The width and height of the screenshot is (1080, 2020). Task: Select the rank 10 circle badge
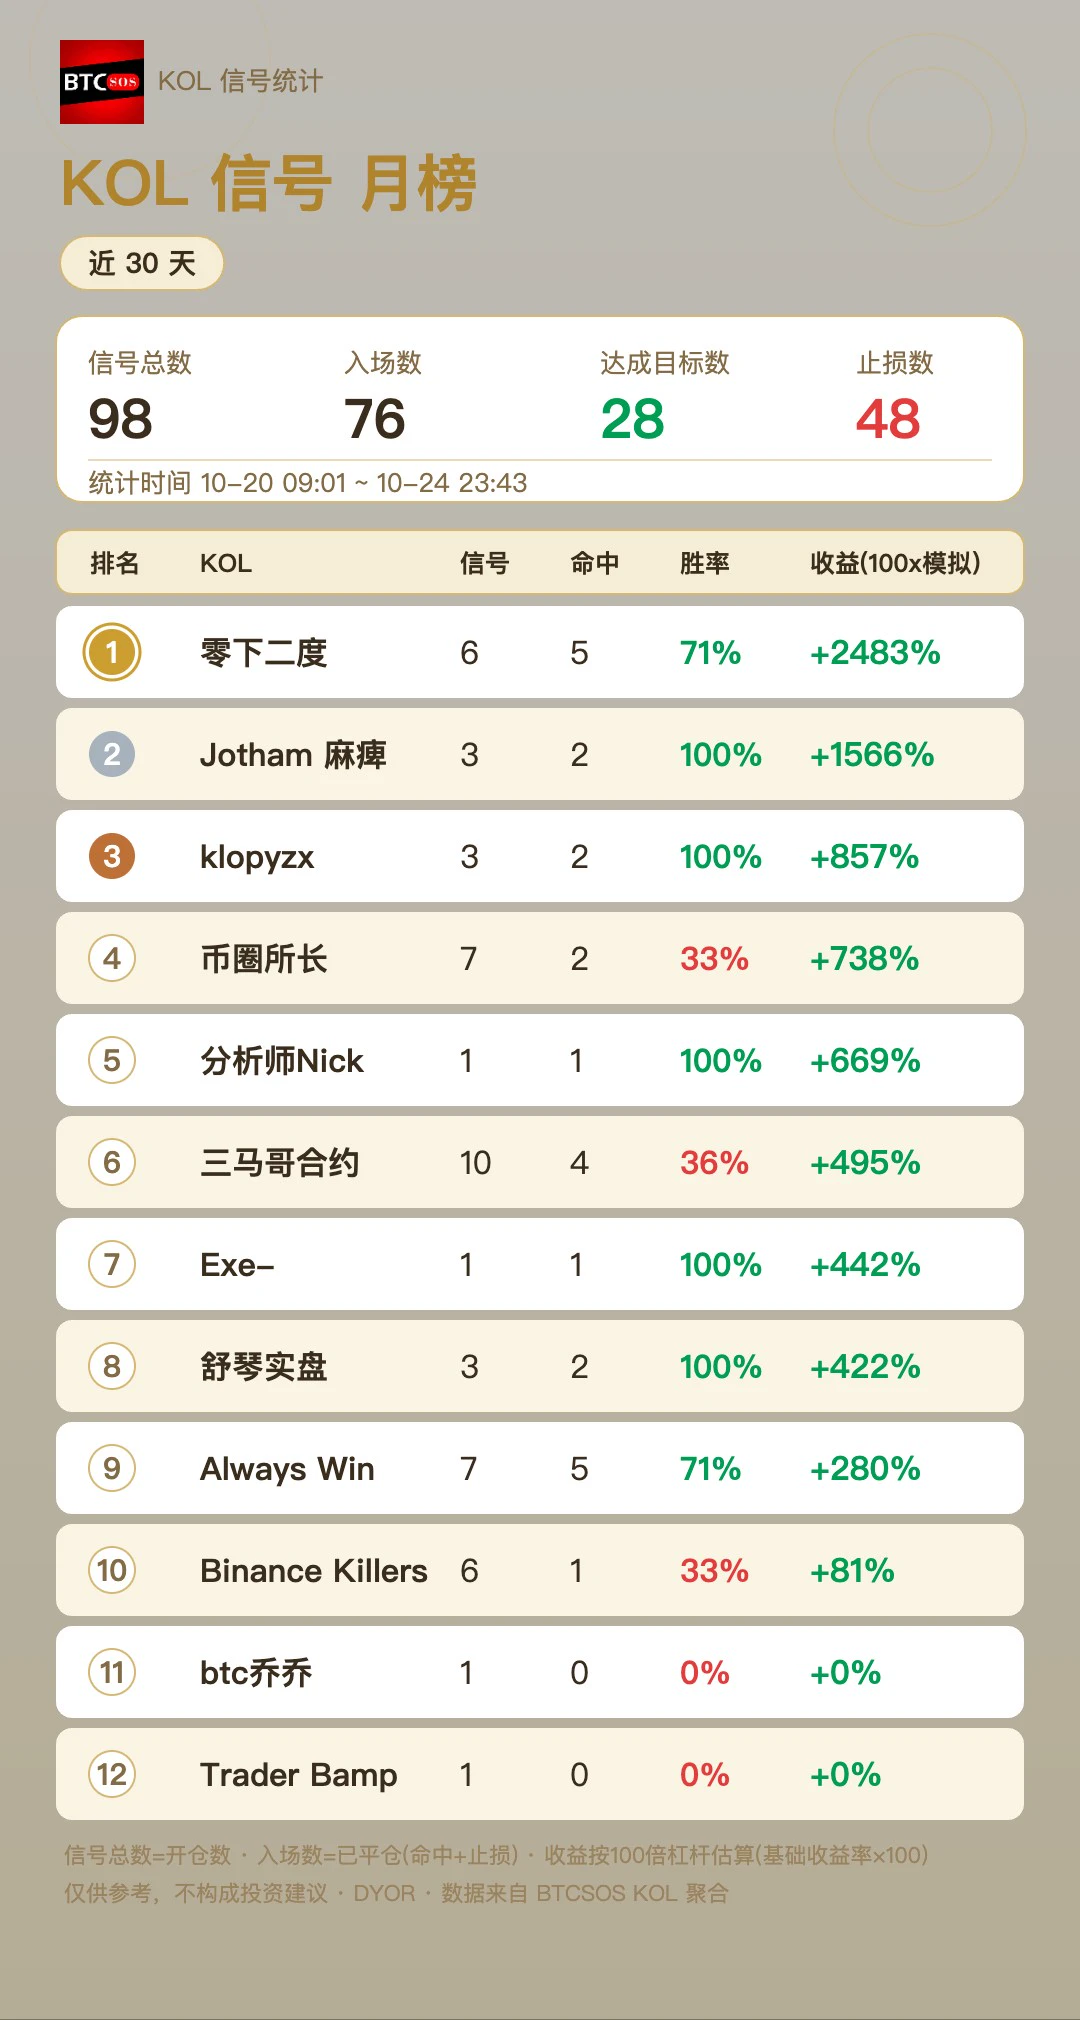click(x=112, y=1570)
